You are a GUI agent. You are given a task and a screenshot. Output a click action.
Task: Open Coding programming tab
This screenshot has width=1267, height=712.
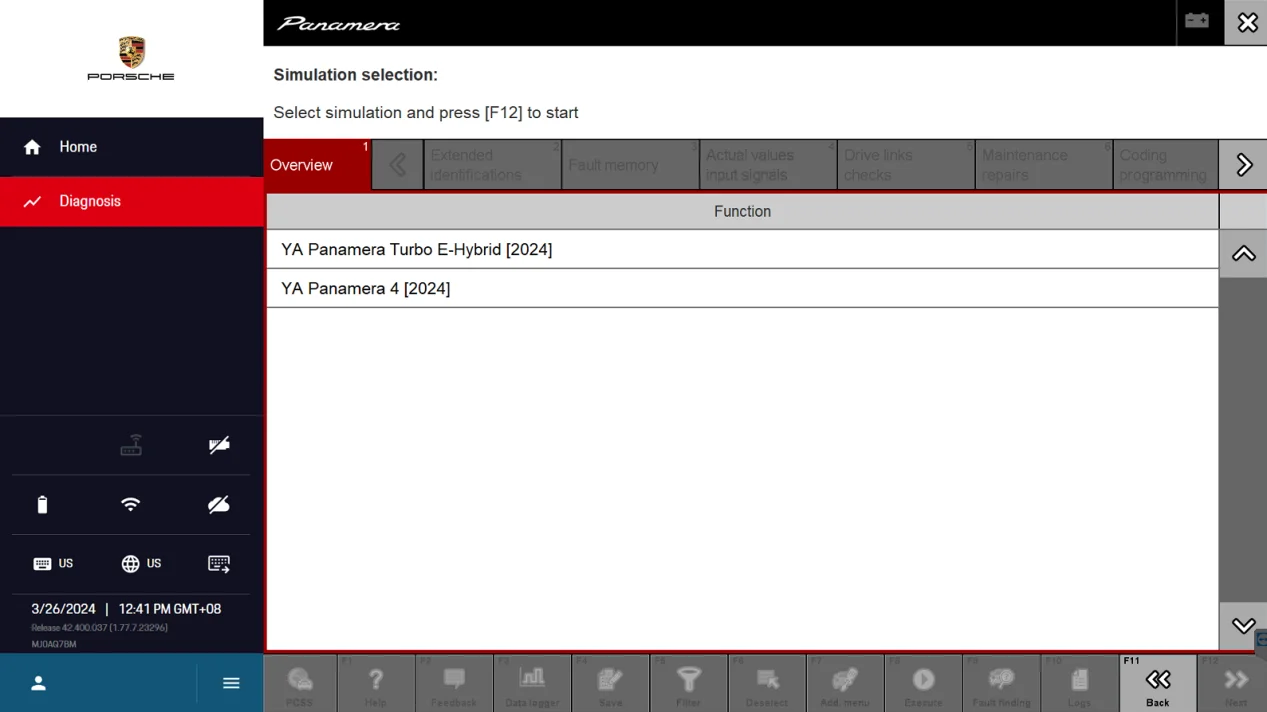point(1166,165)
